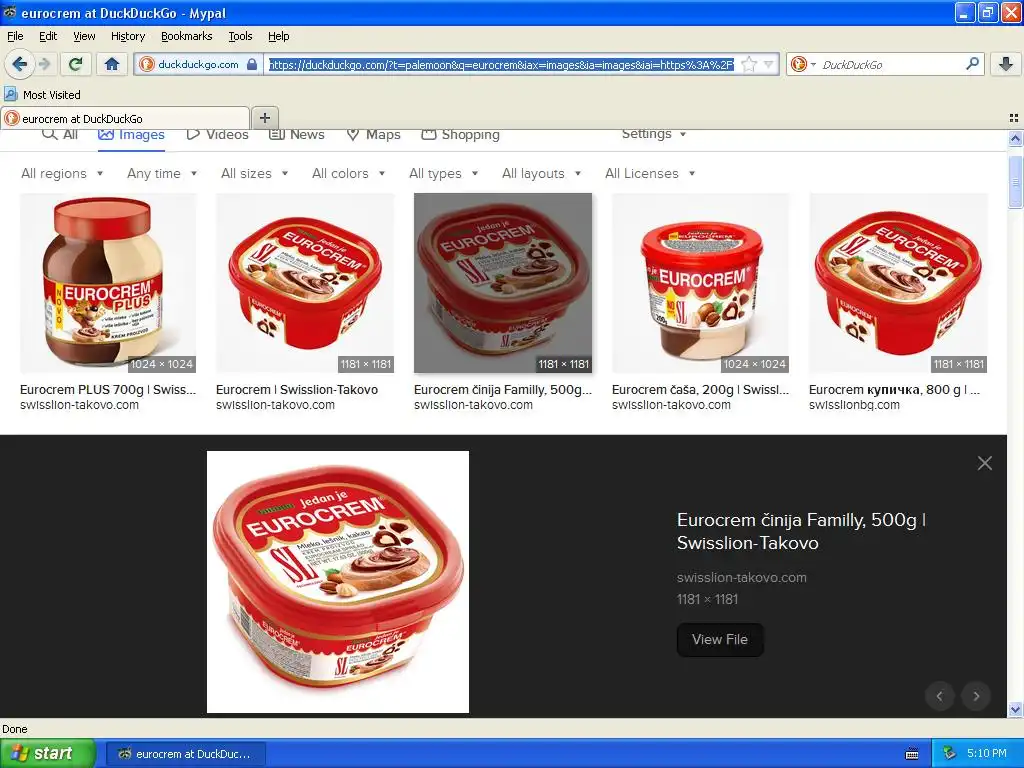Click the address bar URL field

(x=502, y=64)
